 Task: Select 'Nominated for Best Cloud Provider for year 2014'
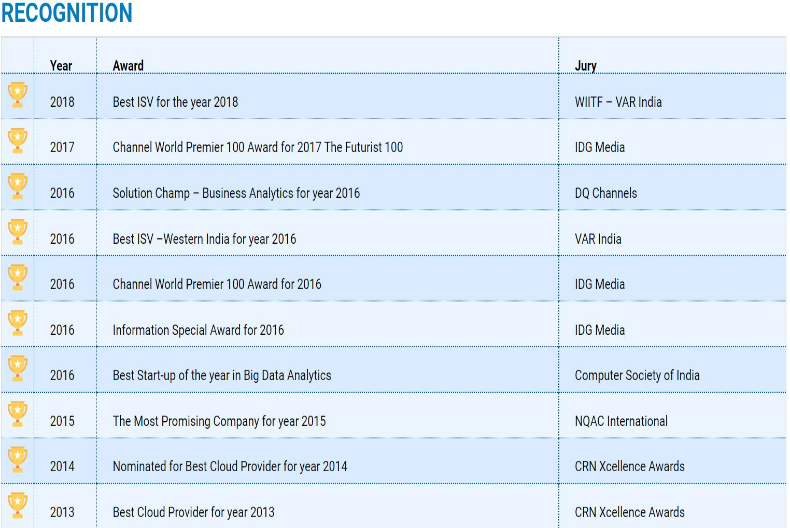tap(230, 466)
